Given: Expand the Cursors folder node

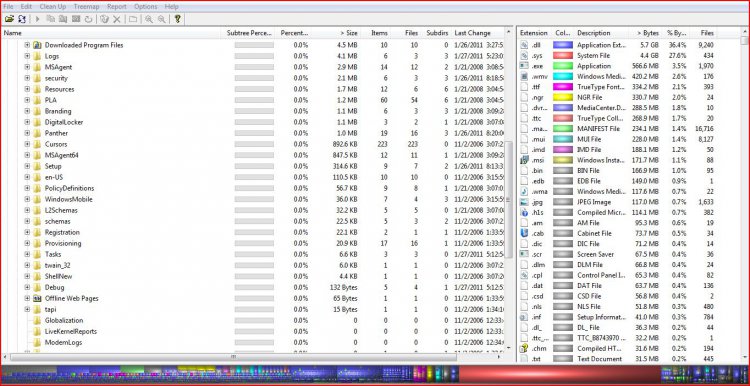Looking at the screenshot, I should (x=27, y=144).
